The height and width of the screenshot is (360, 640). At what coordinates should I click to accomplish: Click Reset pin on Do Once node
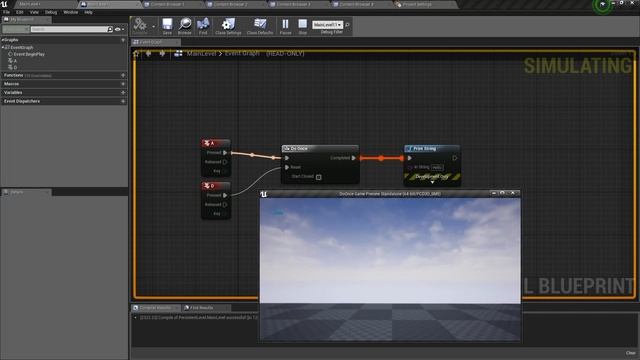pos(287,167)
